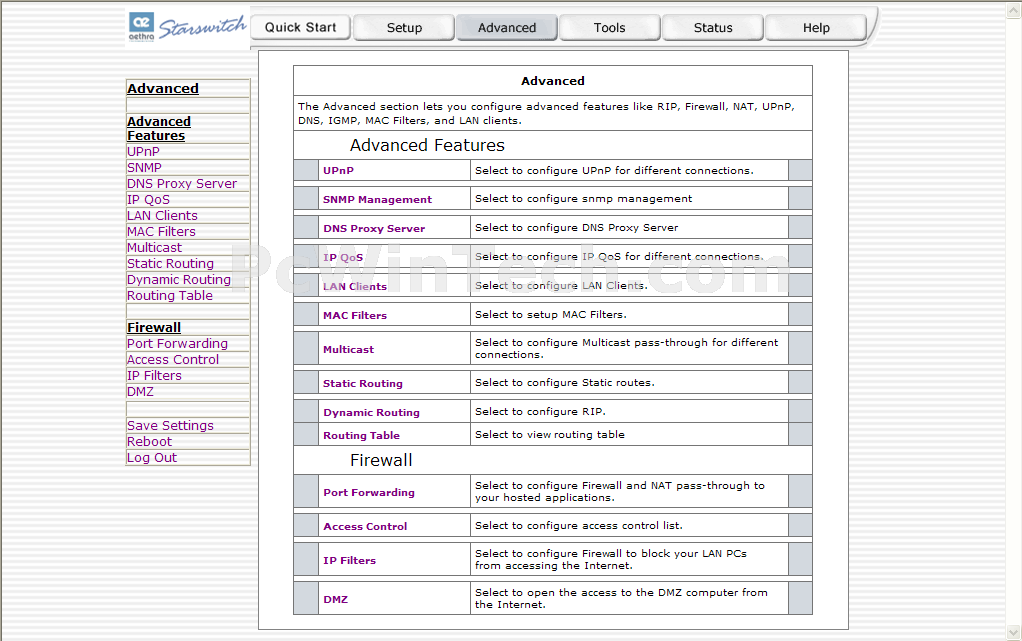Open the Quick Start tab

(x=300, y=27)
